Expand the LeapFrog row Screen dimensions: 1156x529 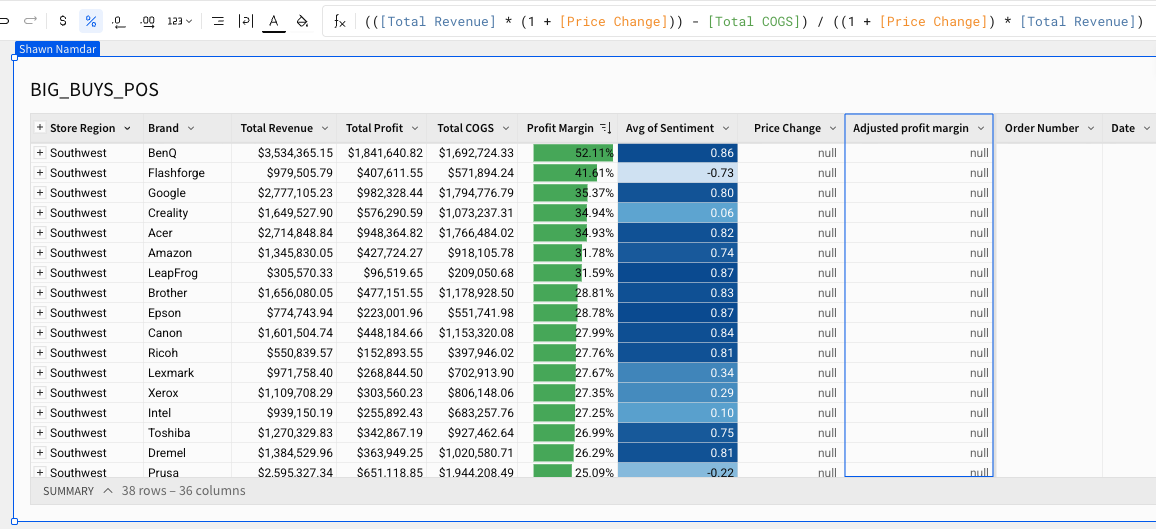(x=40, y=273)
